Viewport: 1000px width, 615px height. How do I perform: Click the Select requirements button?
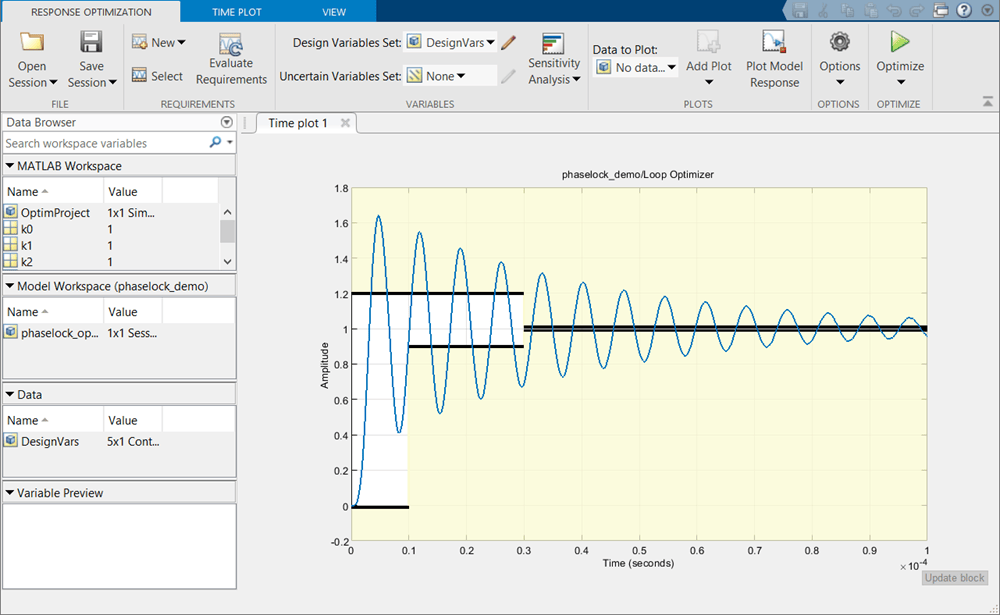[158, 76]
